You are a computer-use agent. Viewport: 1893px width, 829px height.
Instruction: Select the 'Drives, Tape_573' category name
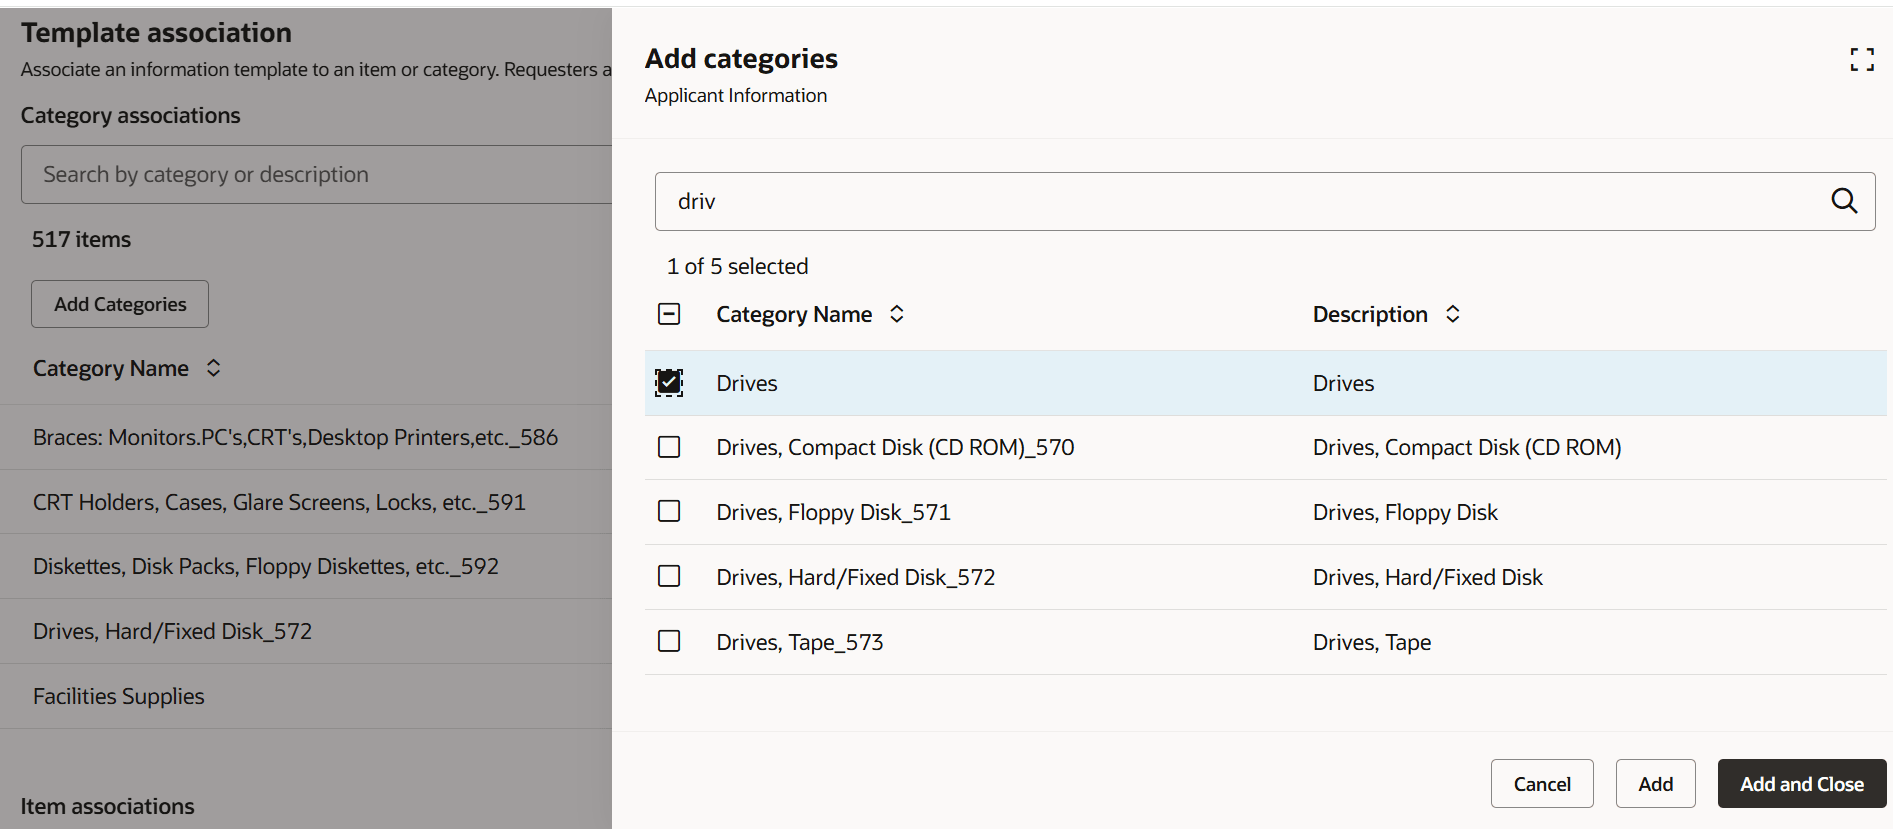799,642
